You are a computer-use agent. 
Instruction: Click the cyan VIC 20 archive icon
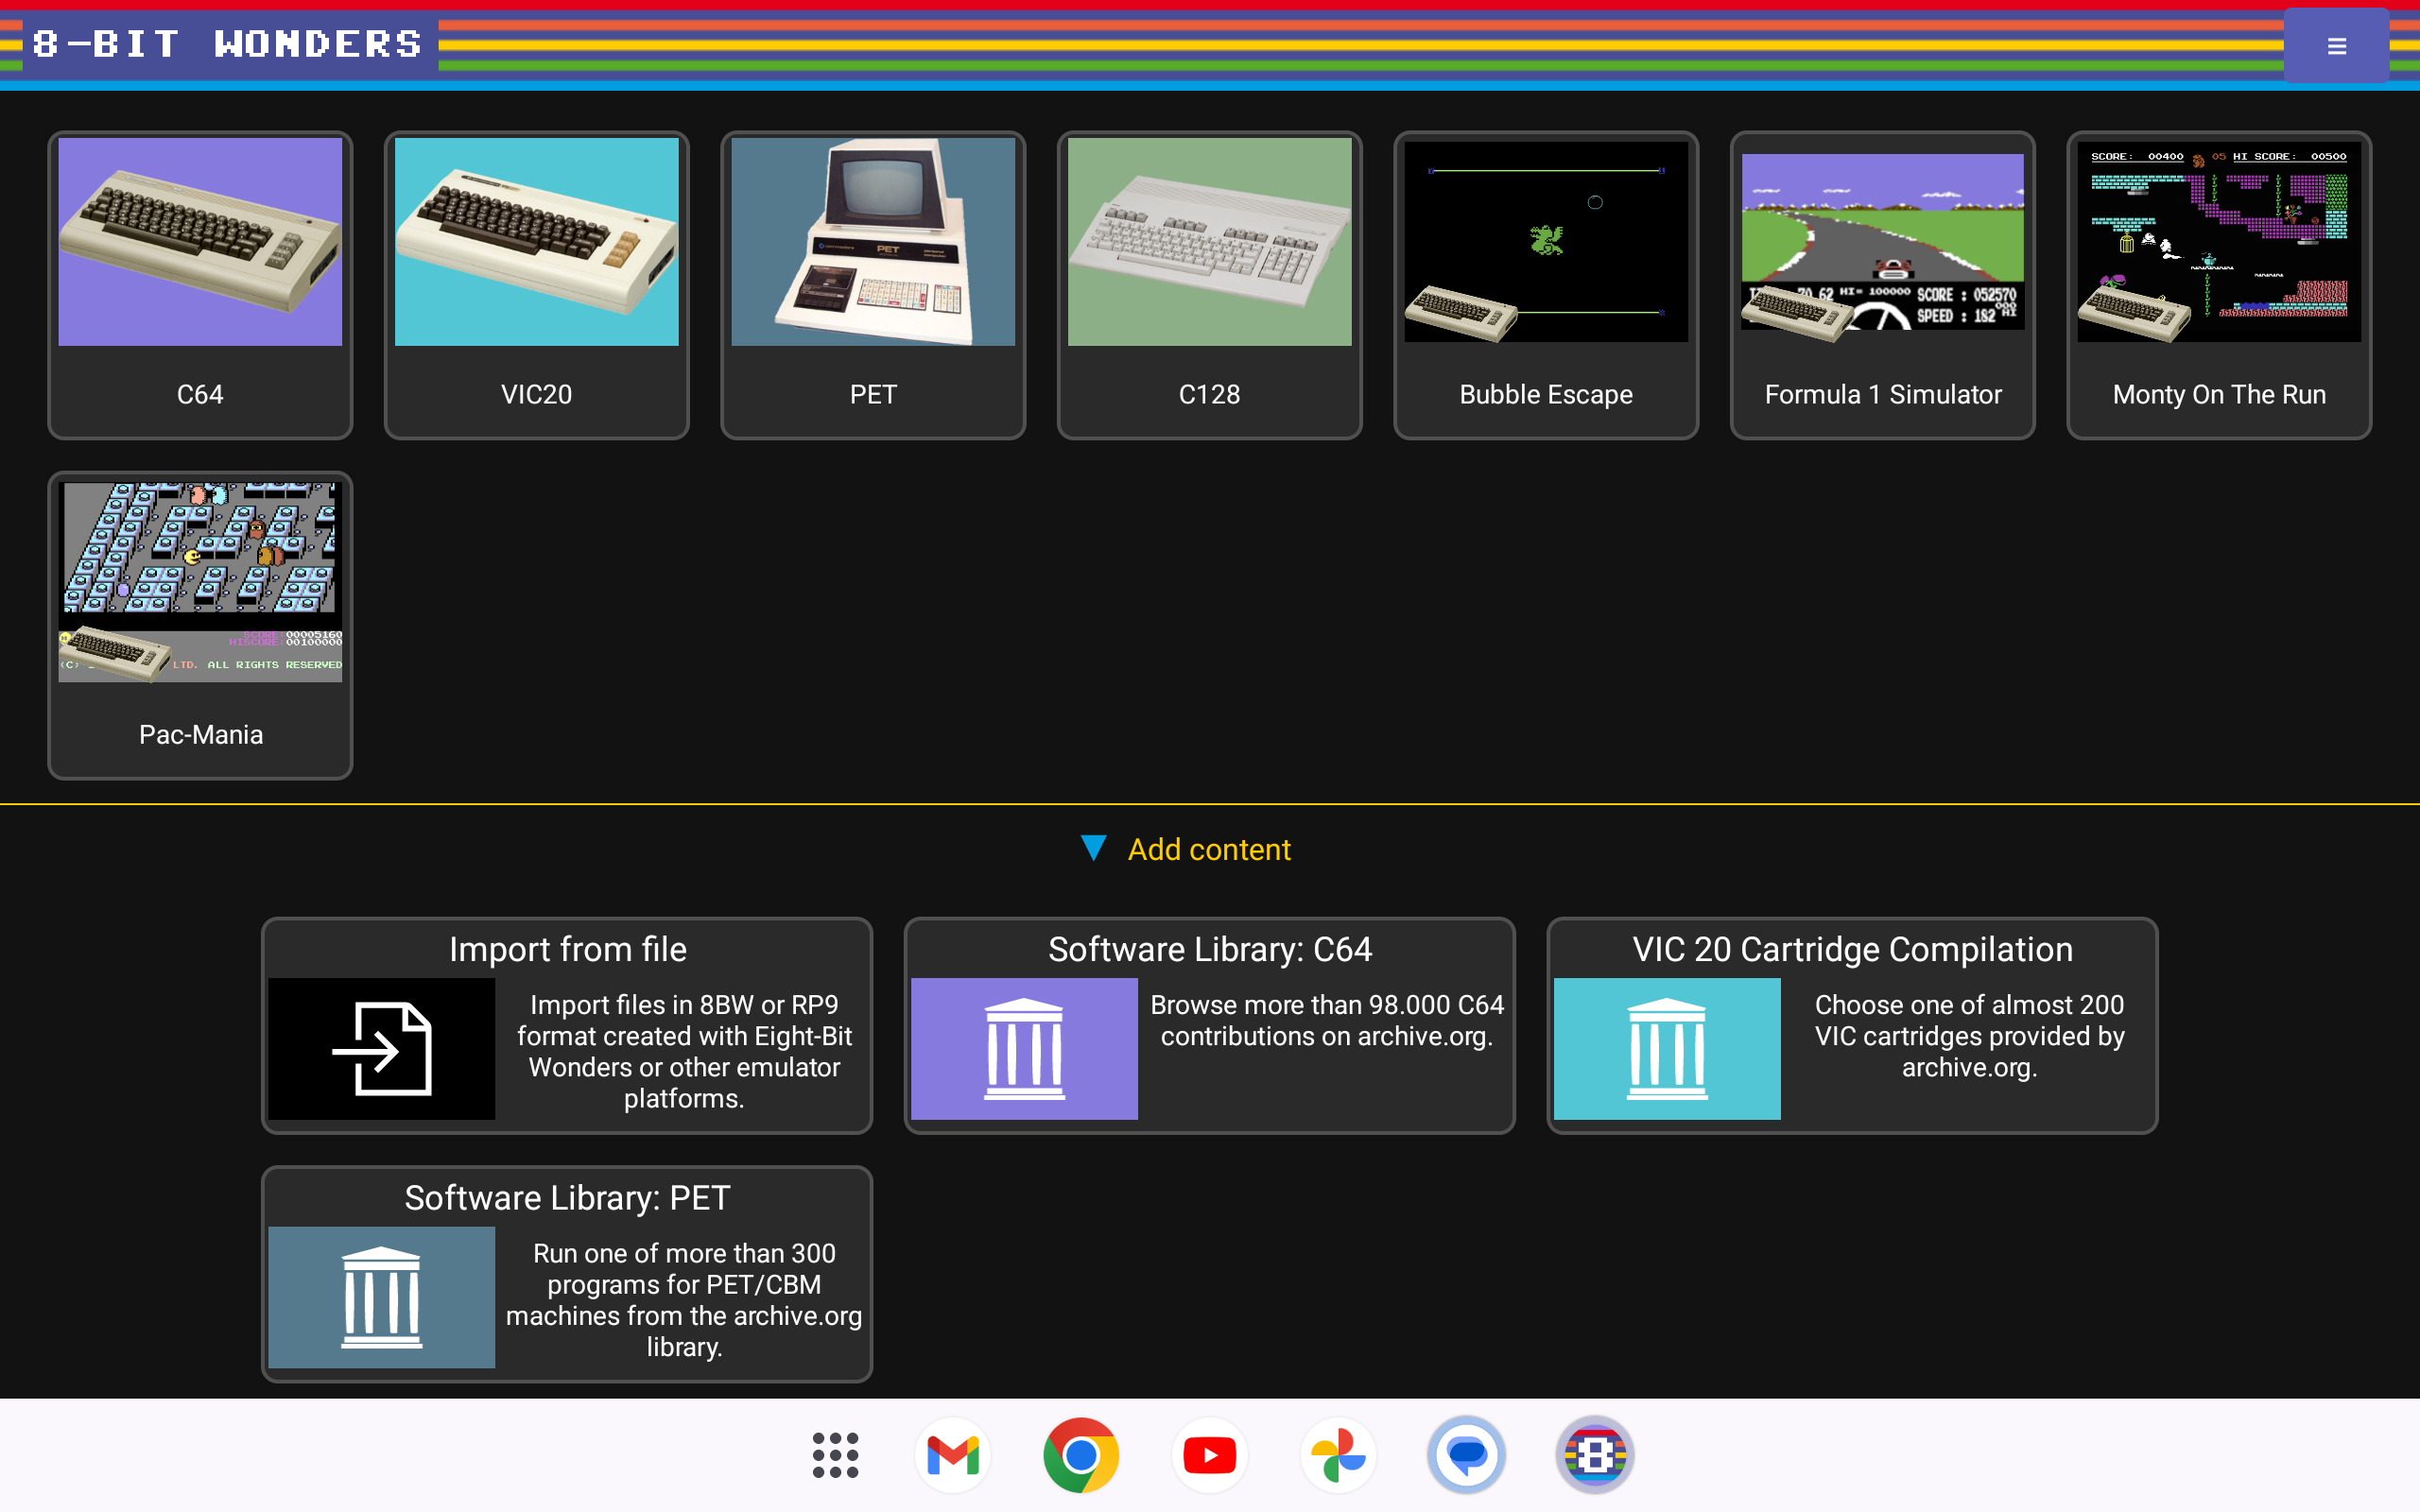click(x=1666, y=1048)
